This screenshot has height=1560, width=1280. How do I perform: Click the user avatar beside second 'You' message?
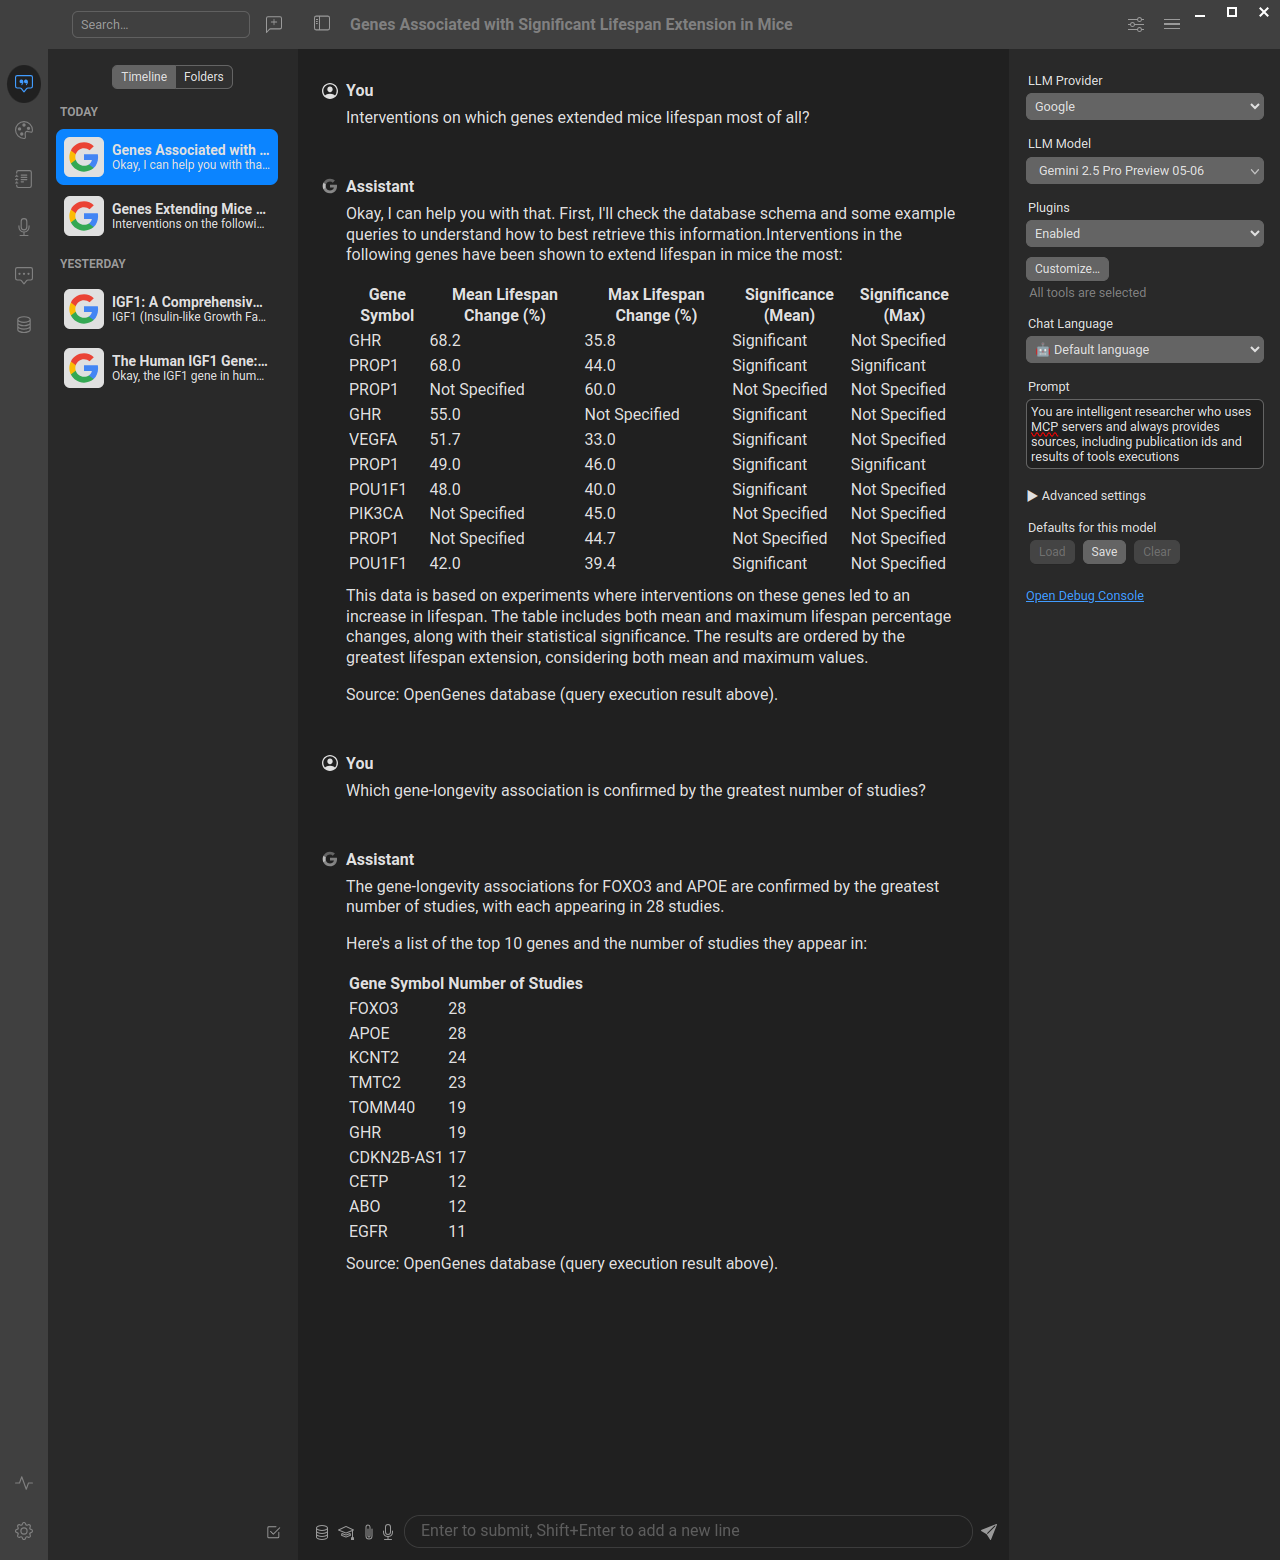pos(330,763)
